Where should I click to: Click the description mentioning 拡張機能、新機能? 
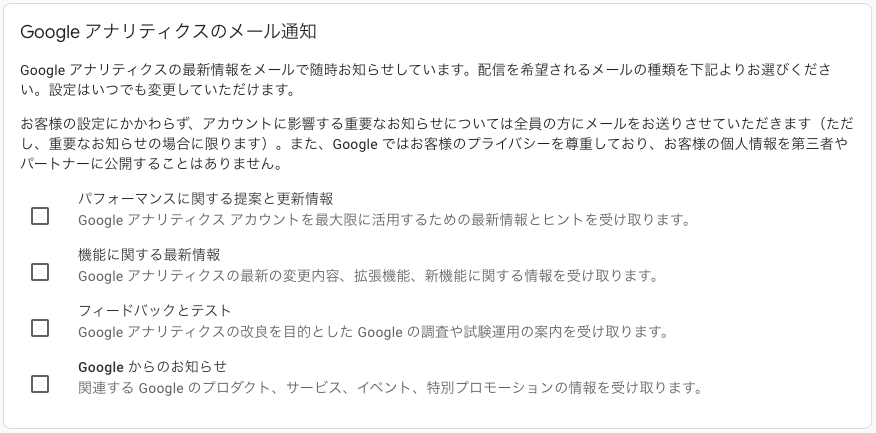(367, 276)
